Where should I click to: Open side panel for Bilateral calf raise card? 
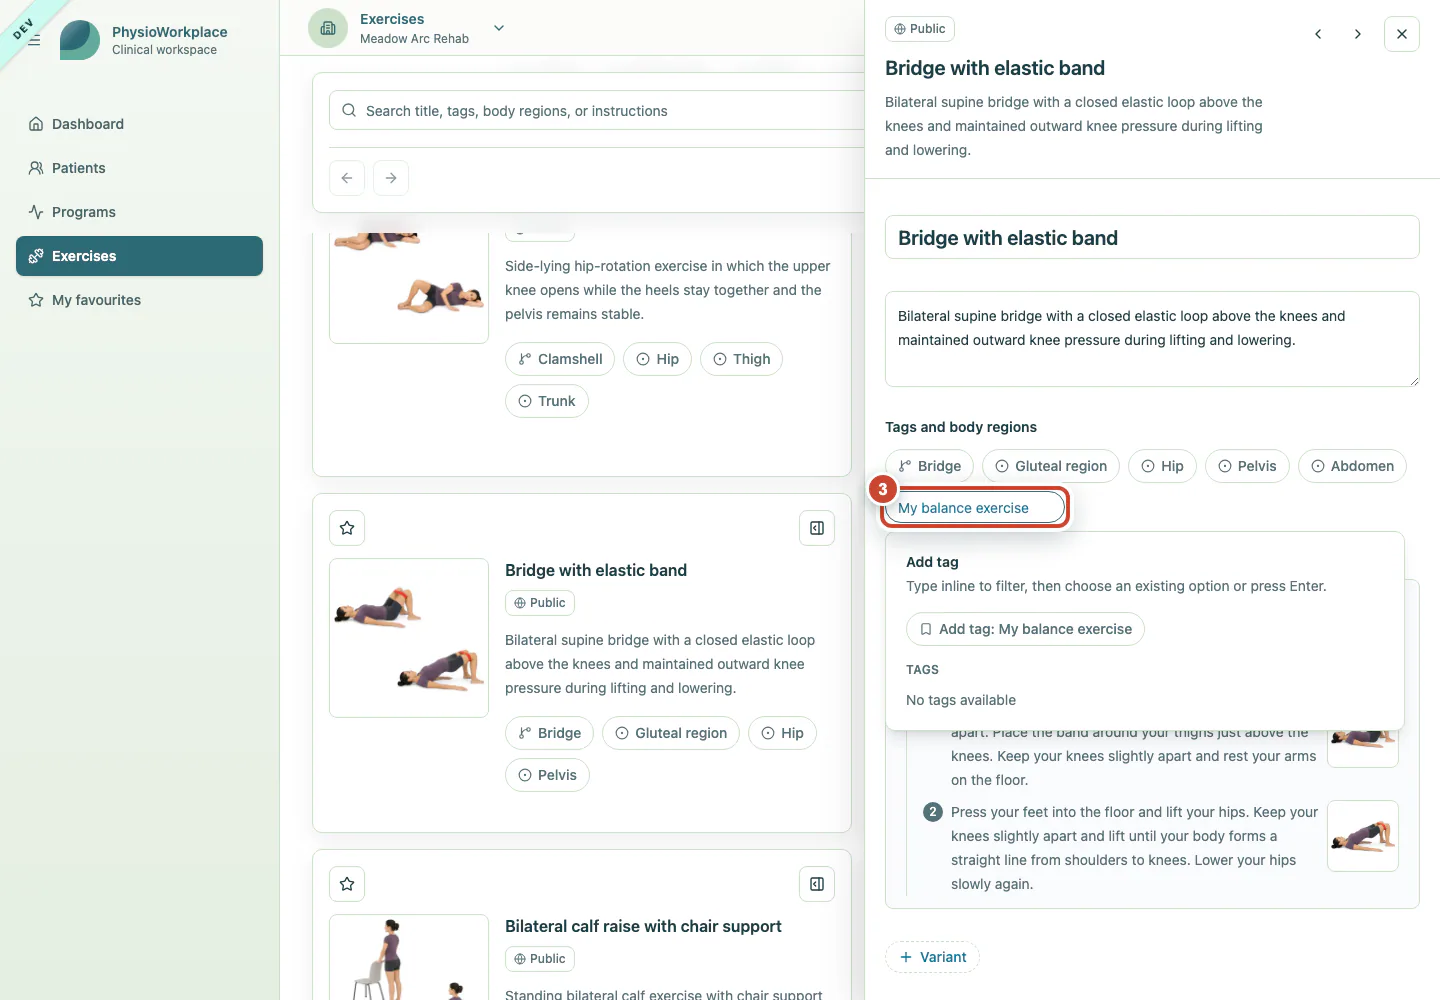point(817,884)
